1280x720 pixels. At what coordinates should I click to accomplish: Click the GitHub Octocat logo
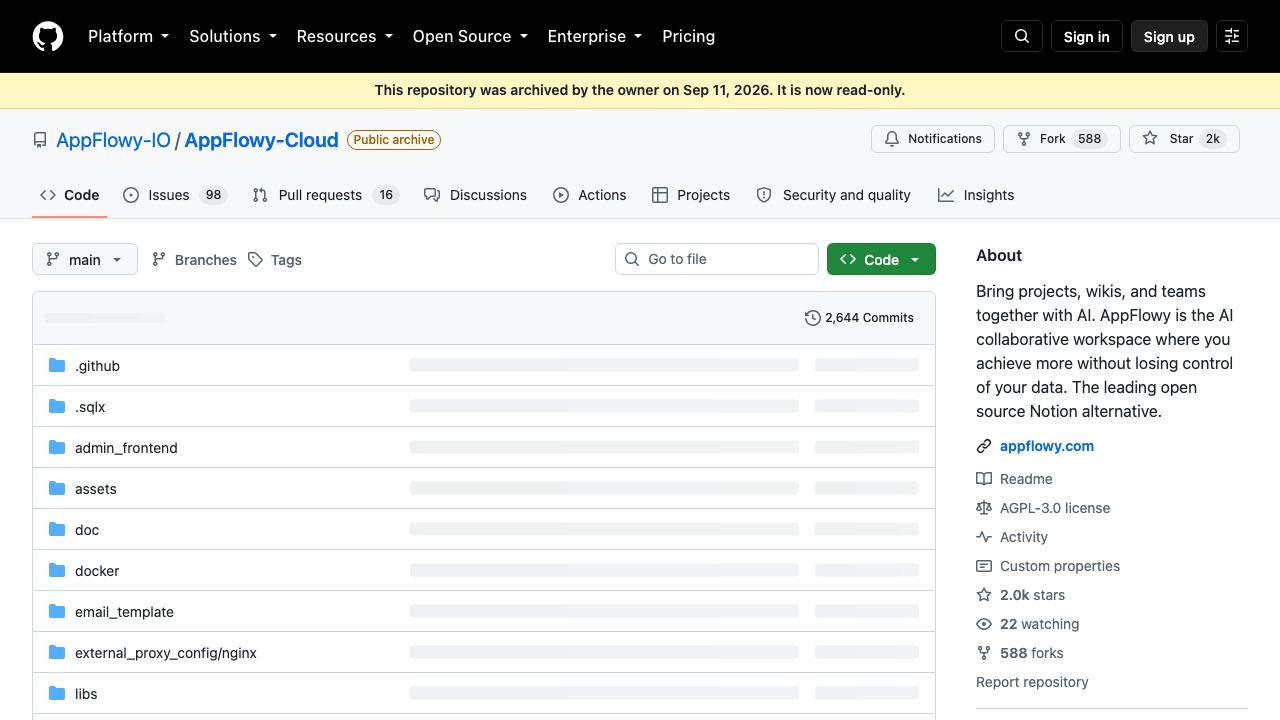[x=48, y=36]
